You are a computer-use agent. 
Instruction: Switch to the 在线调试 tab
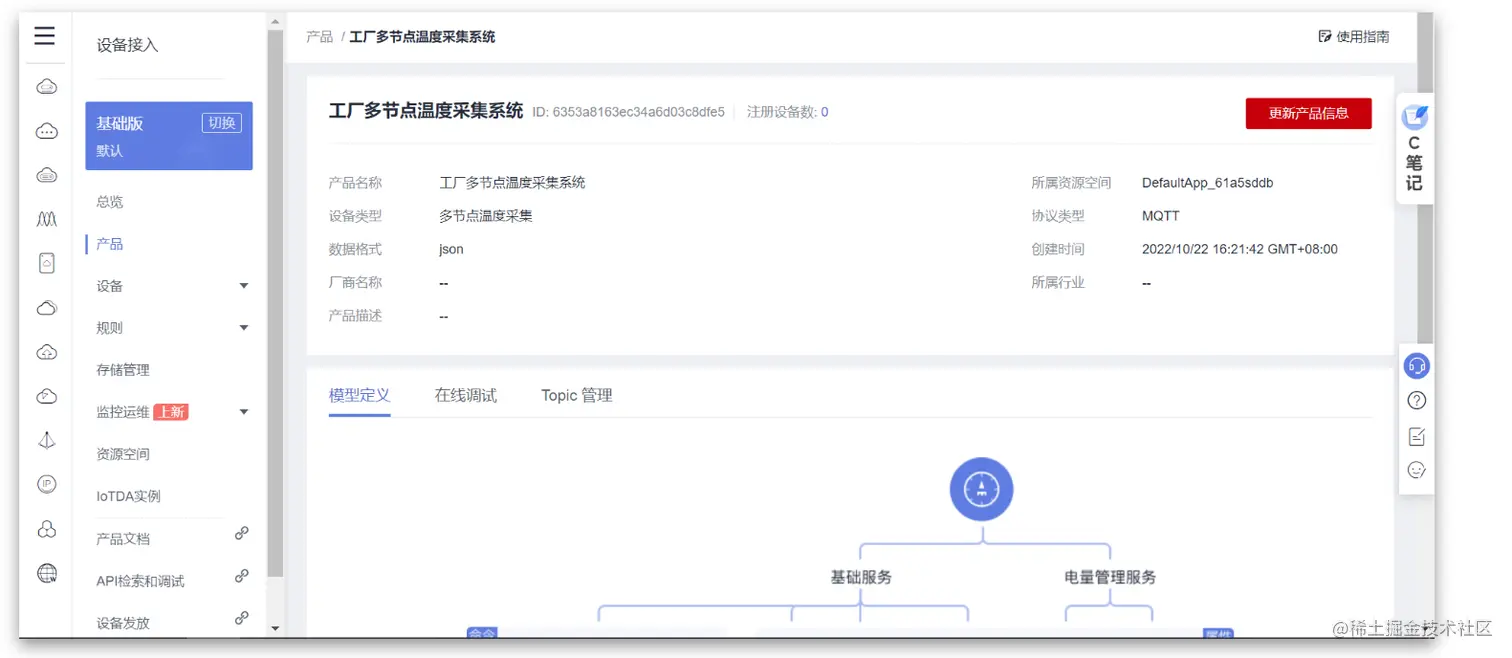pyautogui.click(x=466, y=395)
